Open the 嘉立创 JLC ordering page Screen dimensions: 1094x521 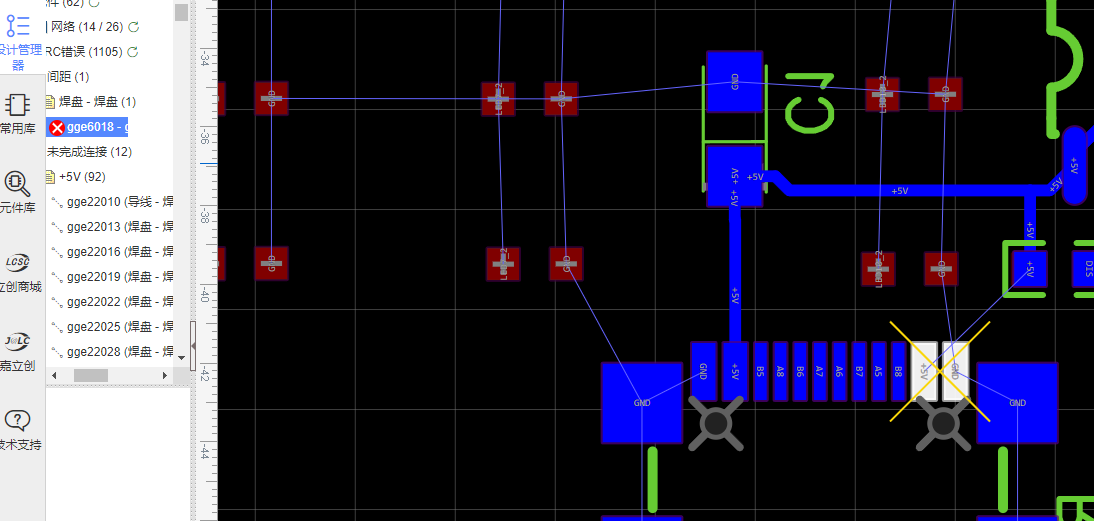[x=18, y=352]
